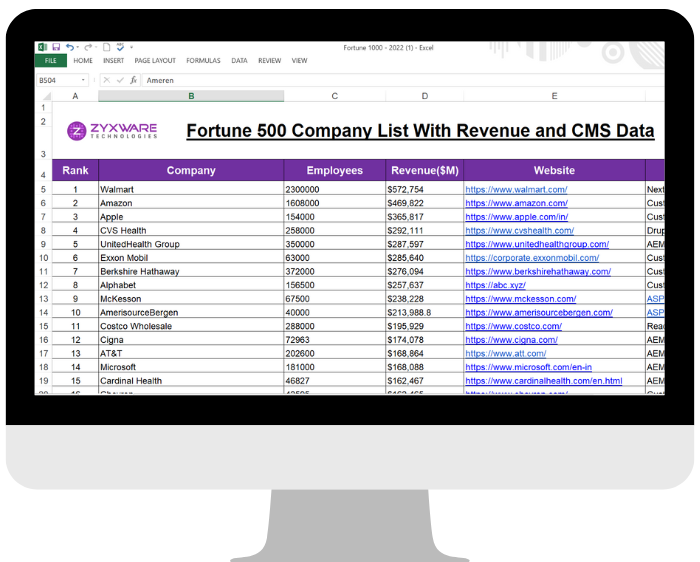Open the PAGE LAYOUT tab
The width and height of the screenshot is (700, 562).
click(x=155, y=61)
